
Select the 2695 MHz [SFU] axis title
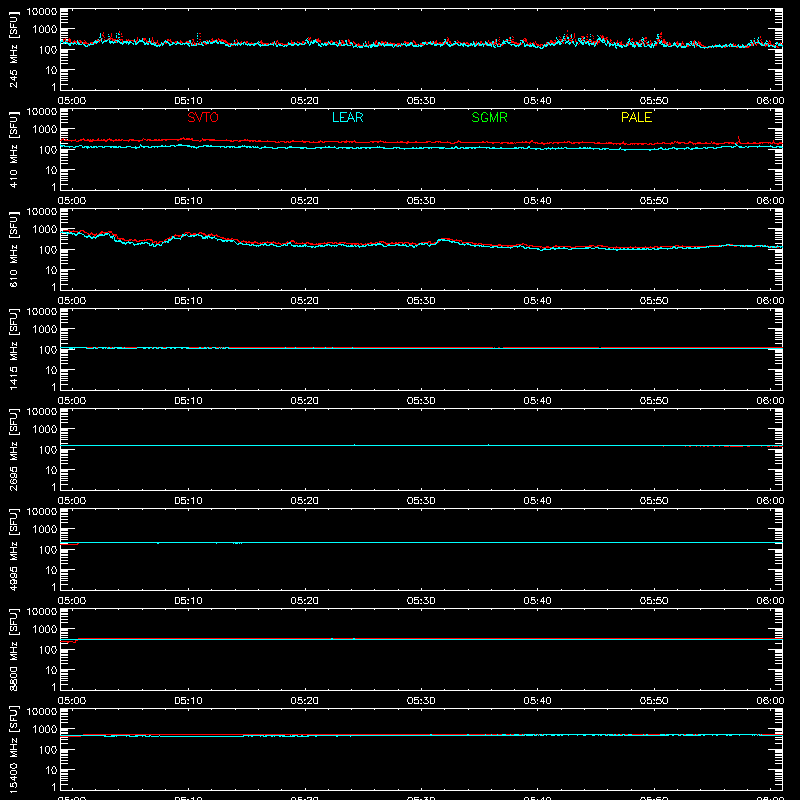click(13, 449)
